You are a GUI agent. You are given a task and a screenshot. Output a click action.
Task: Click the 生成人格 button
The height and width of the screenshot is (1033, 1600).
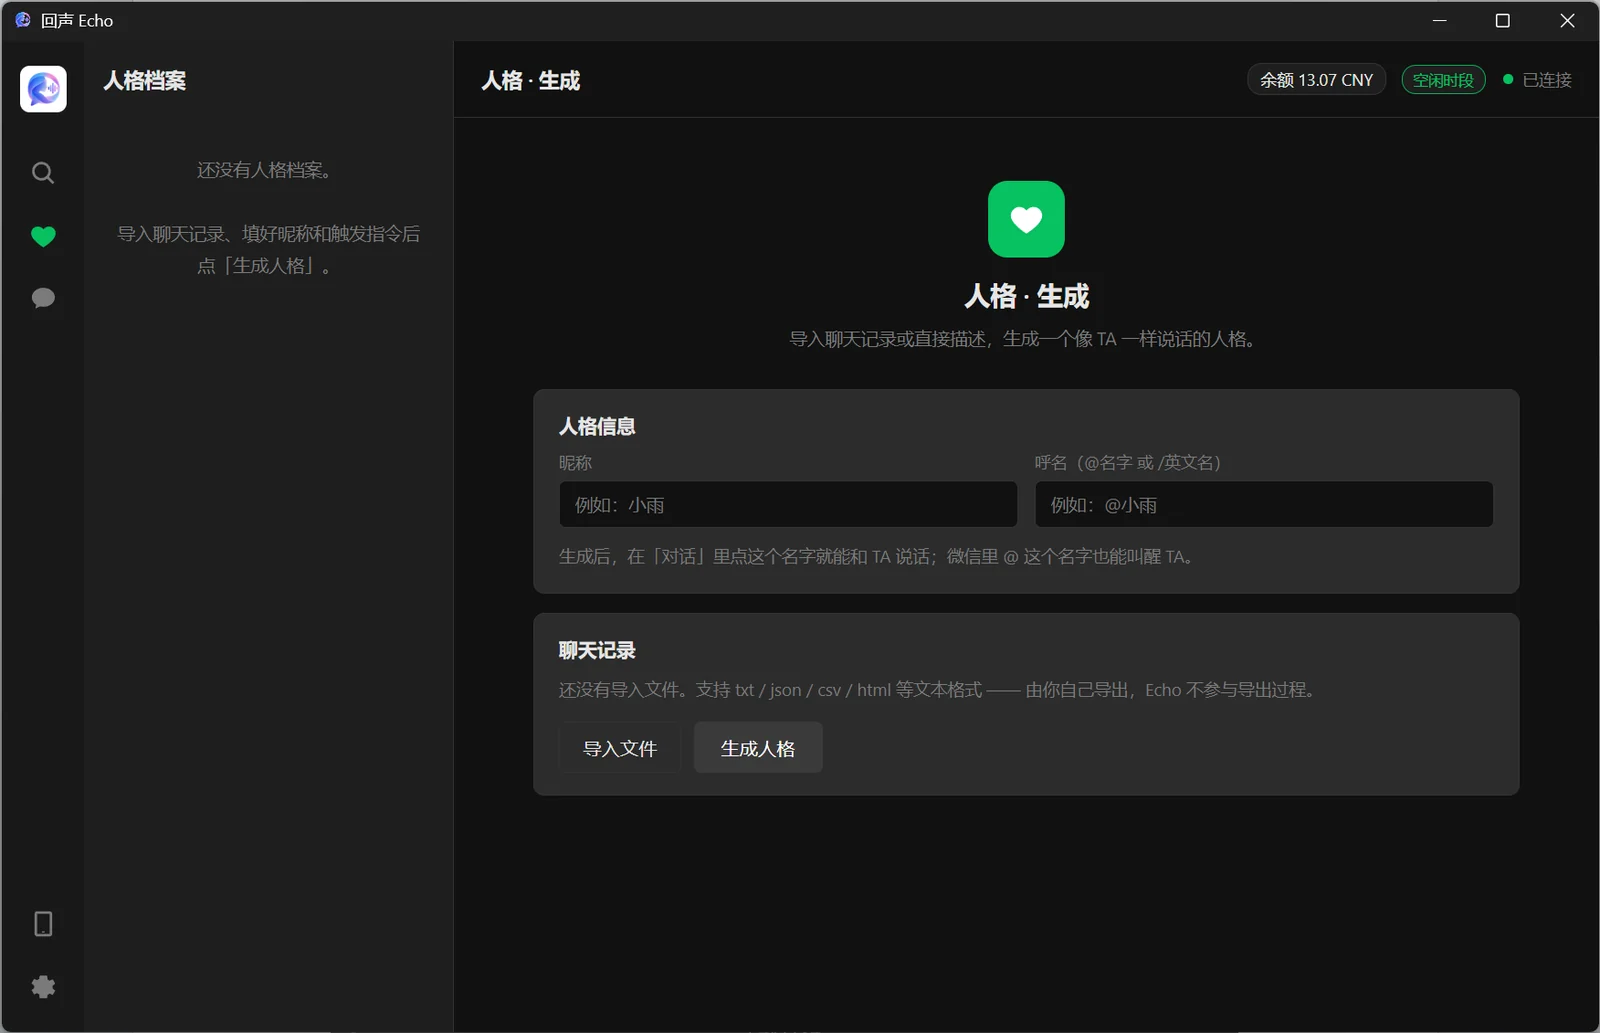(x=758, y=748)
